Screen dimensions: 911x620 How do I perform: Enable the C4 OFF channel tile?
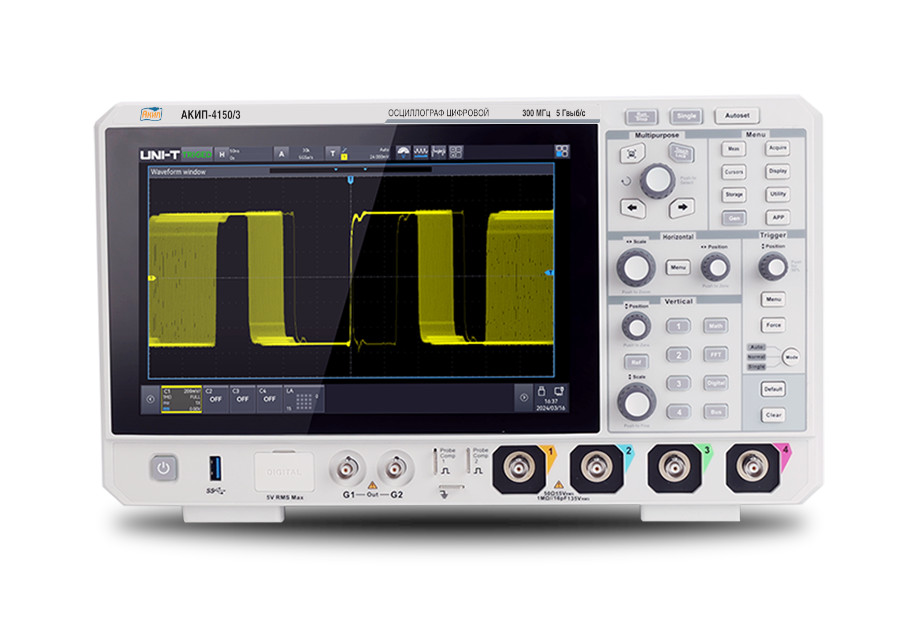(268, 397)
